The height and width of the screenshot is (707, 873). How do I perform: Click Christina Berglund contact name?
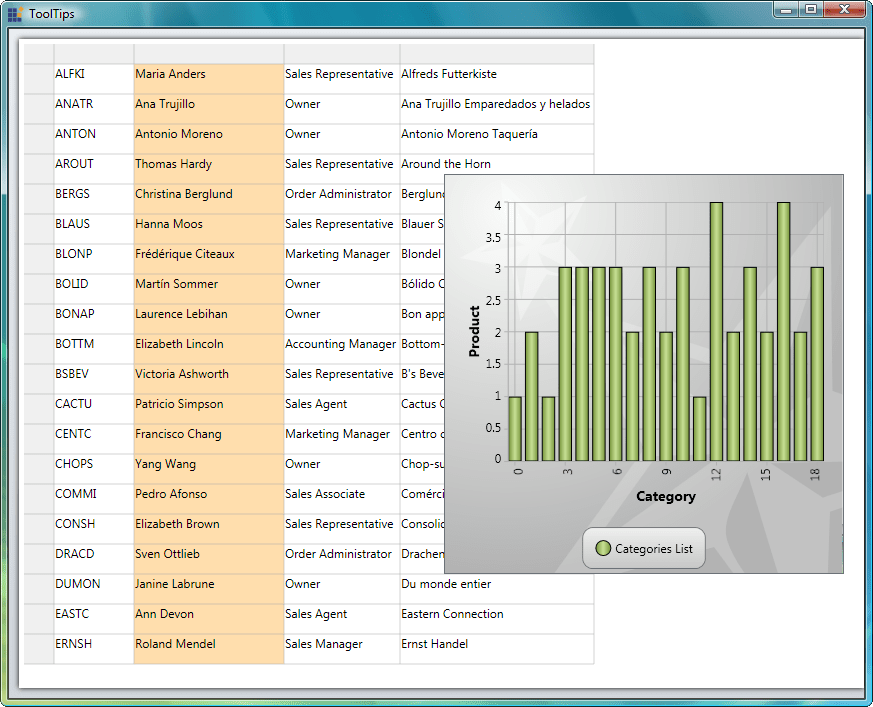coord(209,199)
